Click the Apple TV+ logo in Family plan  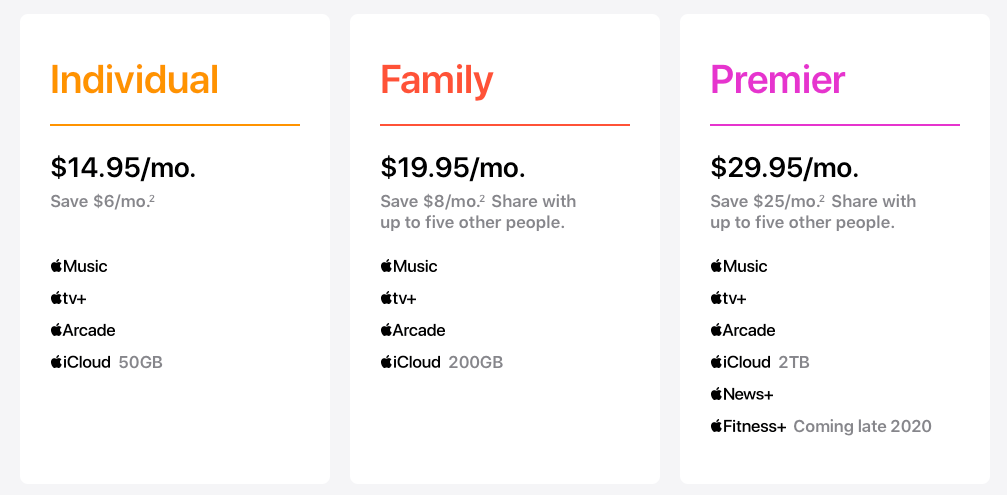(399, 298)
